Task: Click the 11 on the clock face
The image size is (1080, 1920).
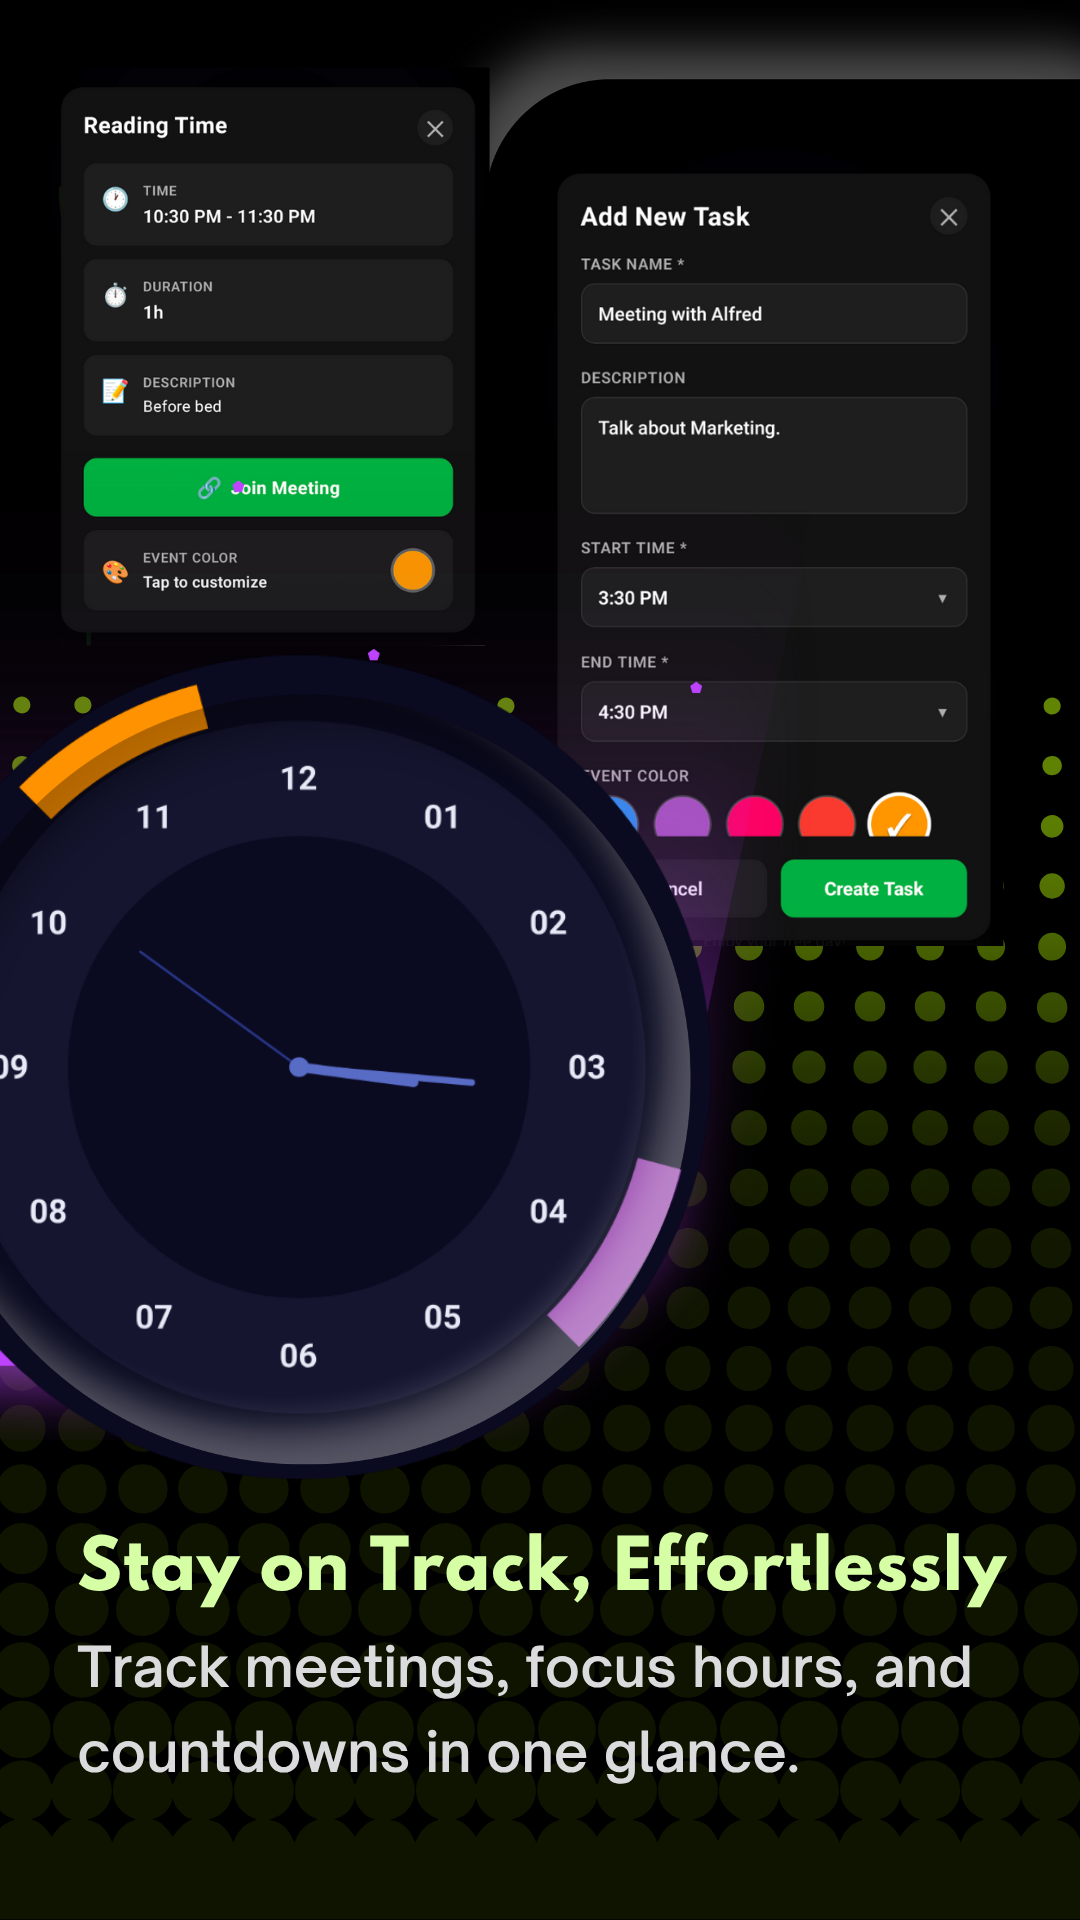Action: [153, 818]
